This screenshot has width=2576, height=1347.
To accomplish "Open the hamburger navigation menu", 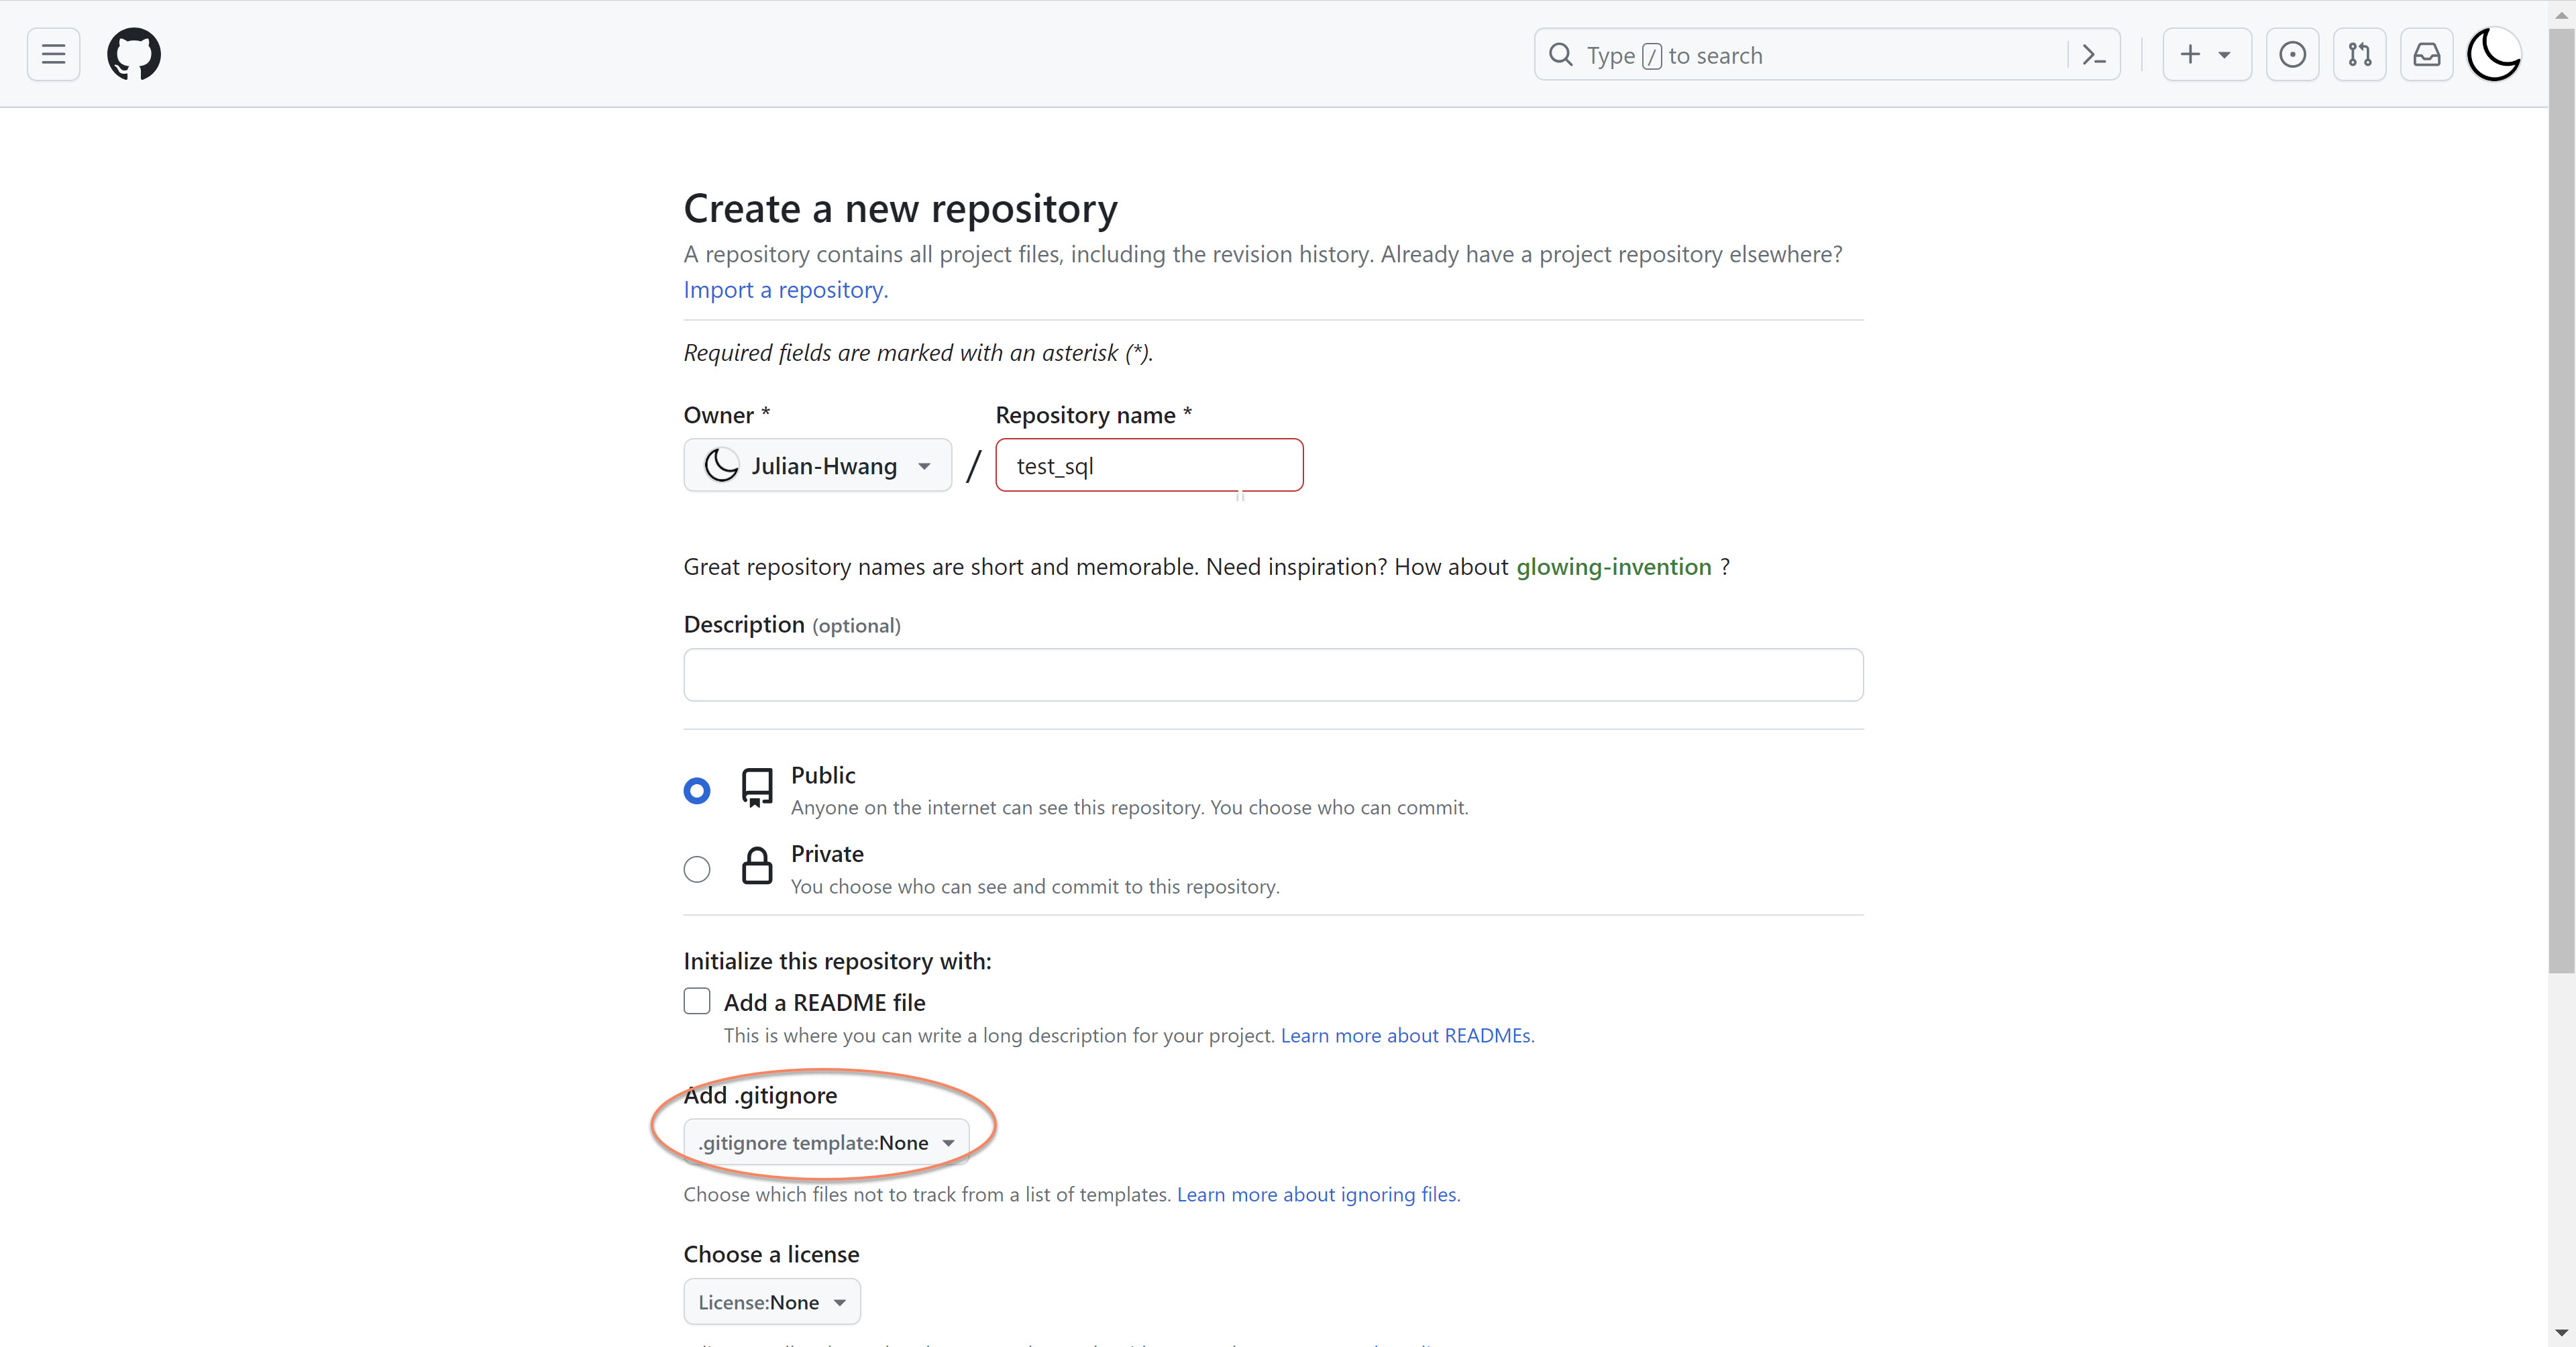I will [53, 54].
